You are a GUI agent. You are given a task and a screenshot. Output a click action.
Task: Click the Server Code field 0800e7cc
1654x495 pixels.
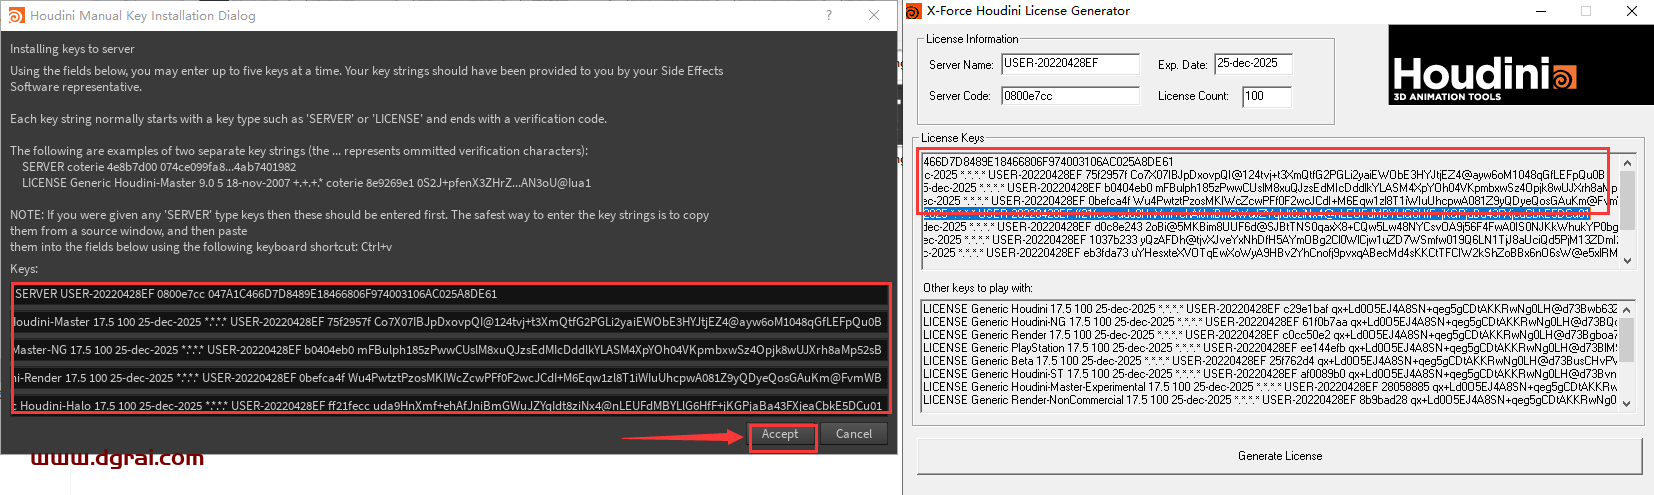(x=1070, y=96)
